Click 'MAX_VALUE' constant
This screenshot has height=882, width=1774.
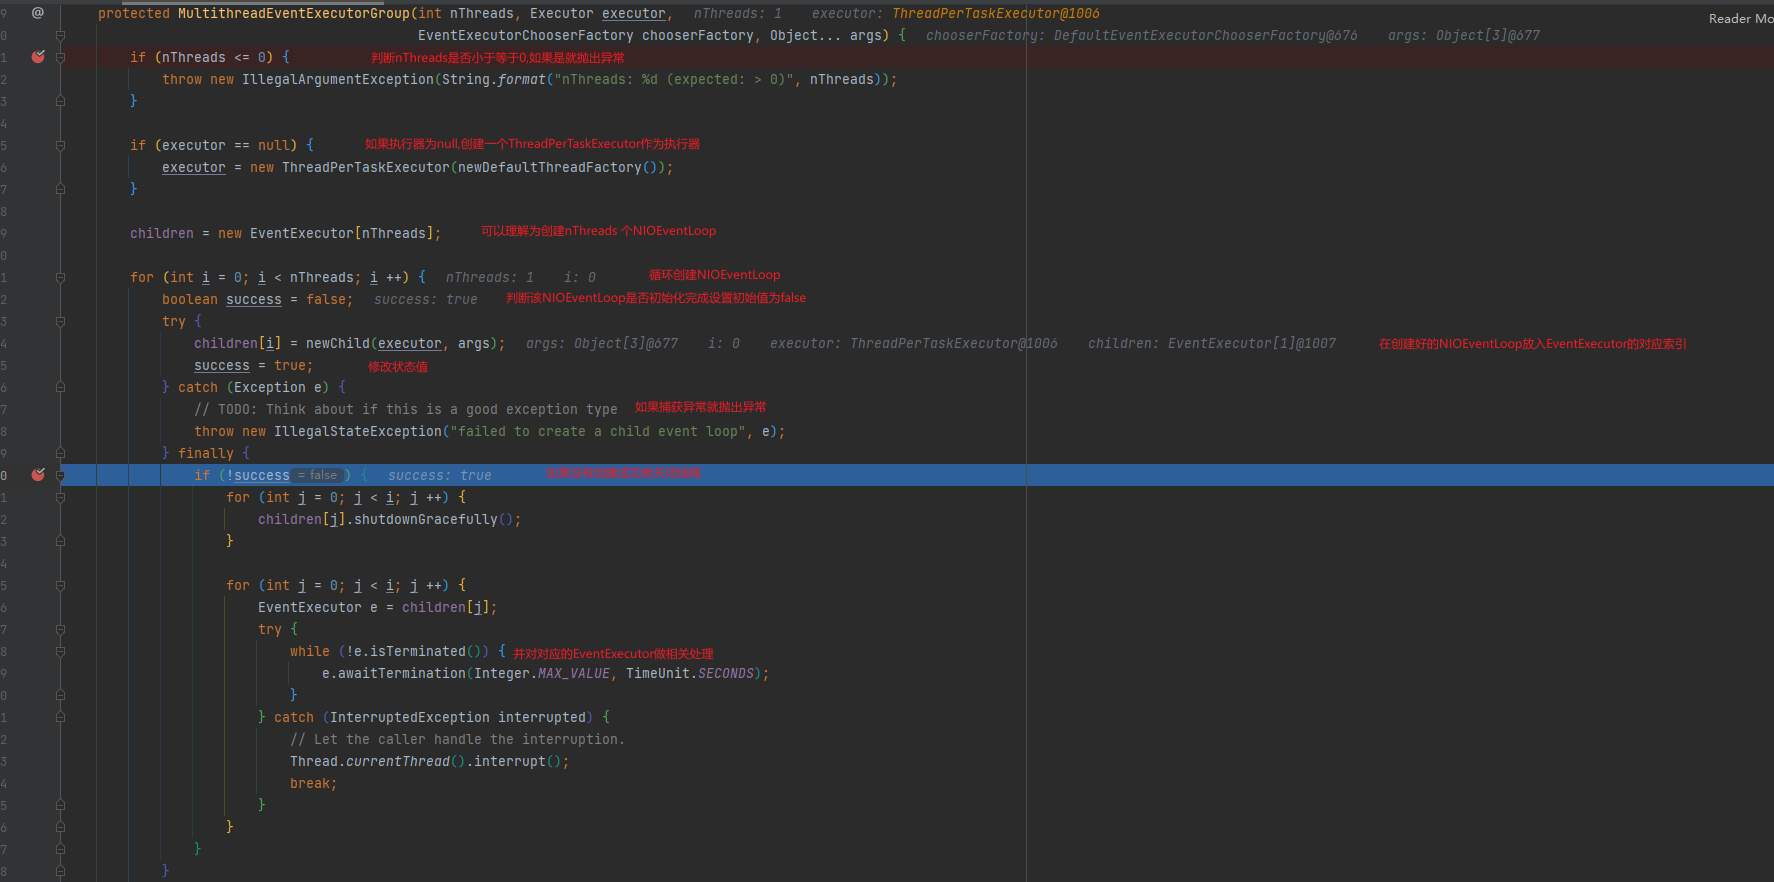(573, 673)
